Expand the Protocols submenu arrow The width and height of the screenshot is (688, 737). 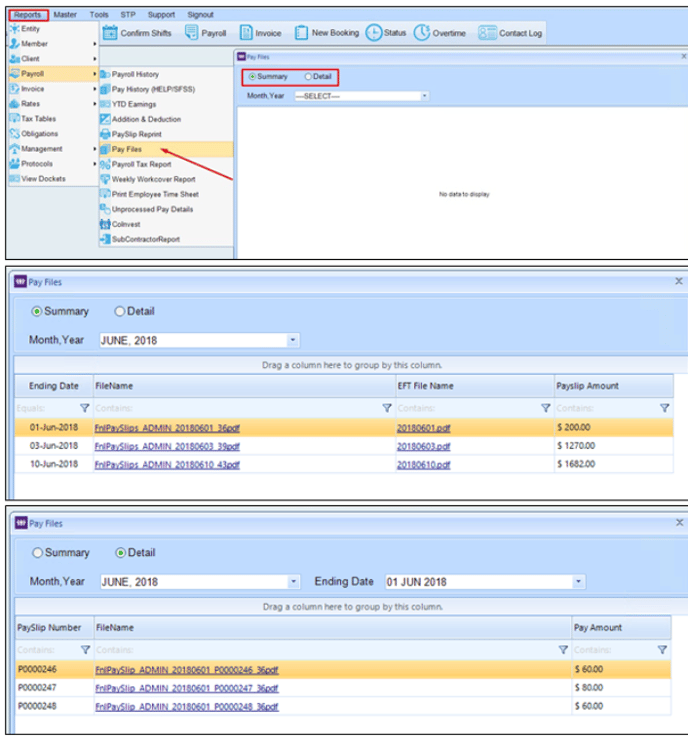click(x=94, y=164)
